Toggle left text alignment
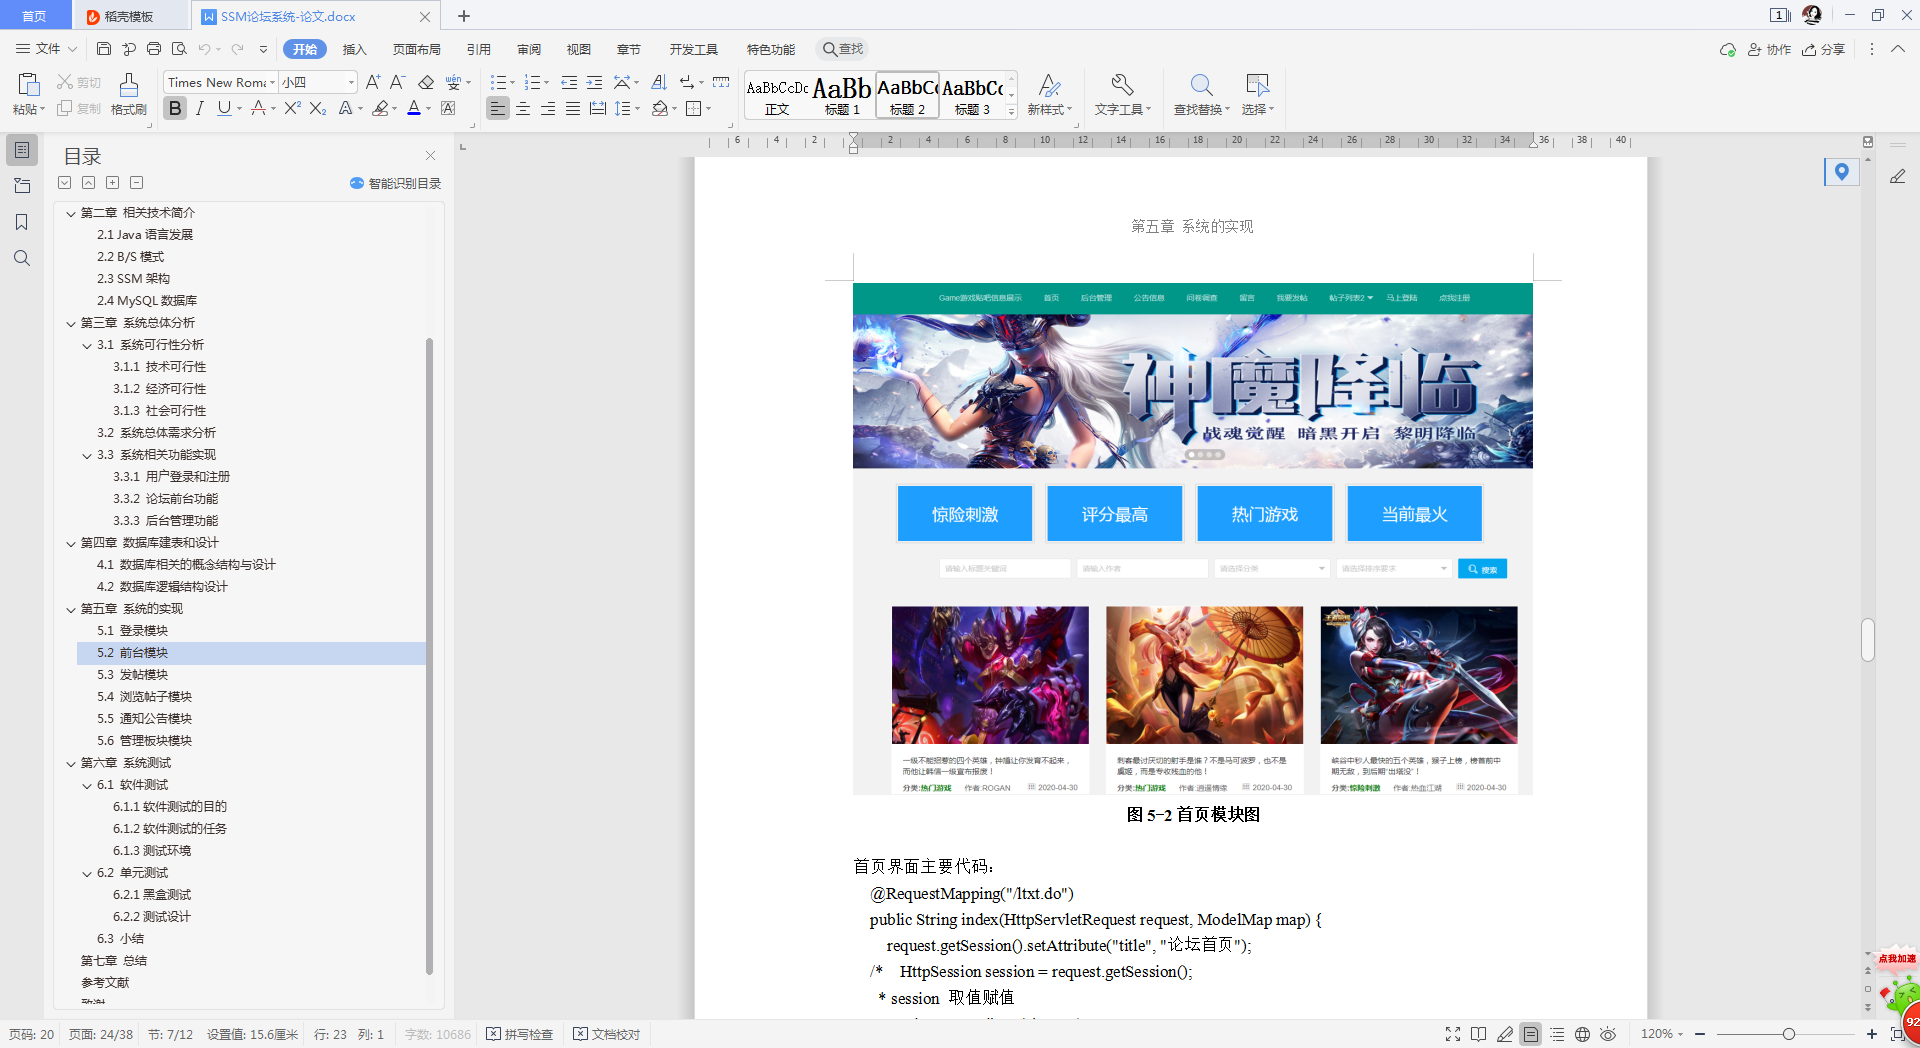The height and width of the screenshot is (1048, 1920). (x=498, y=108)
